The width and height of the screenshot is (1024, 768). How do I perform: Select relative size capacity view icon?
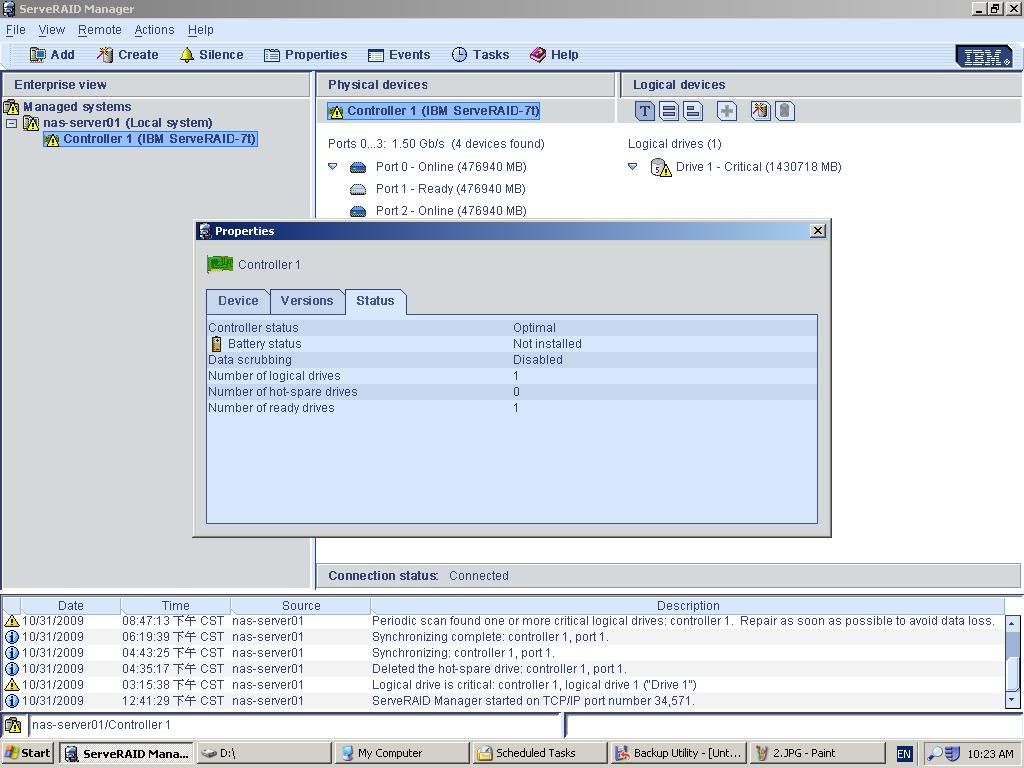[x=693, y=111]
